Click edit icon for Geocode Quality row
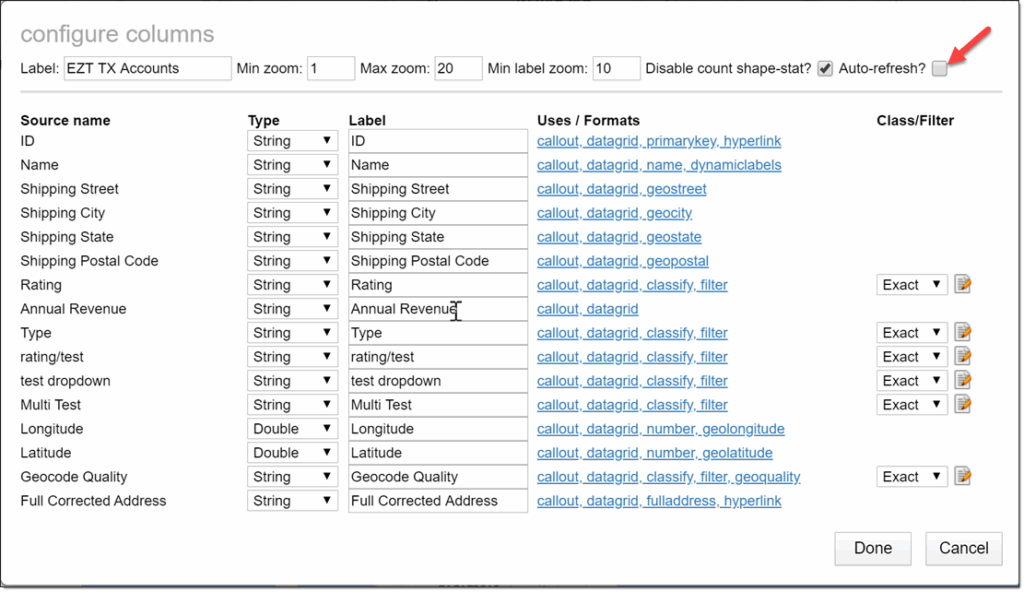 click(963, 477)
